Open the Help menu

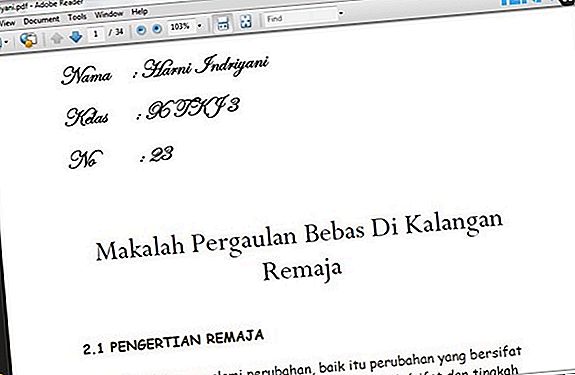[139, 12]
